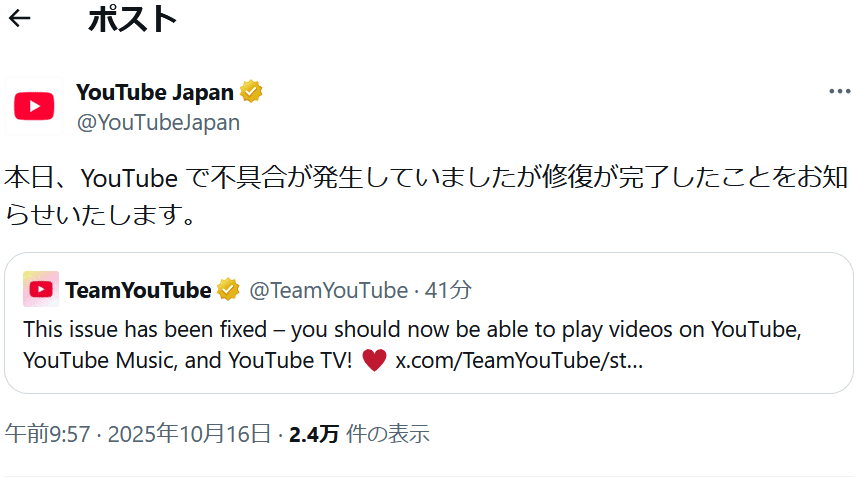Open the TeamYouTube display name link
The height and width of the screenshot is (484, 862).
(138, 290)
